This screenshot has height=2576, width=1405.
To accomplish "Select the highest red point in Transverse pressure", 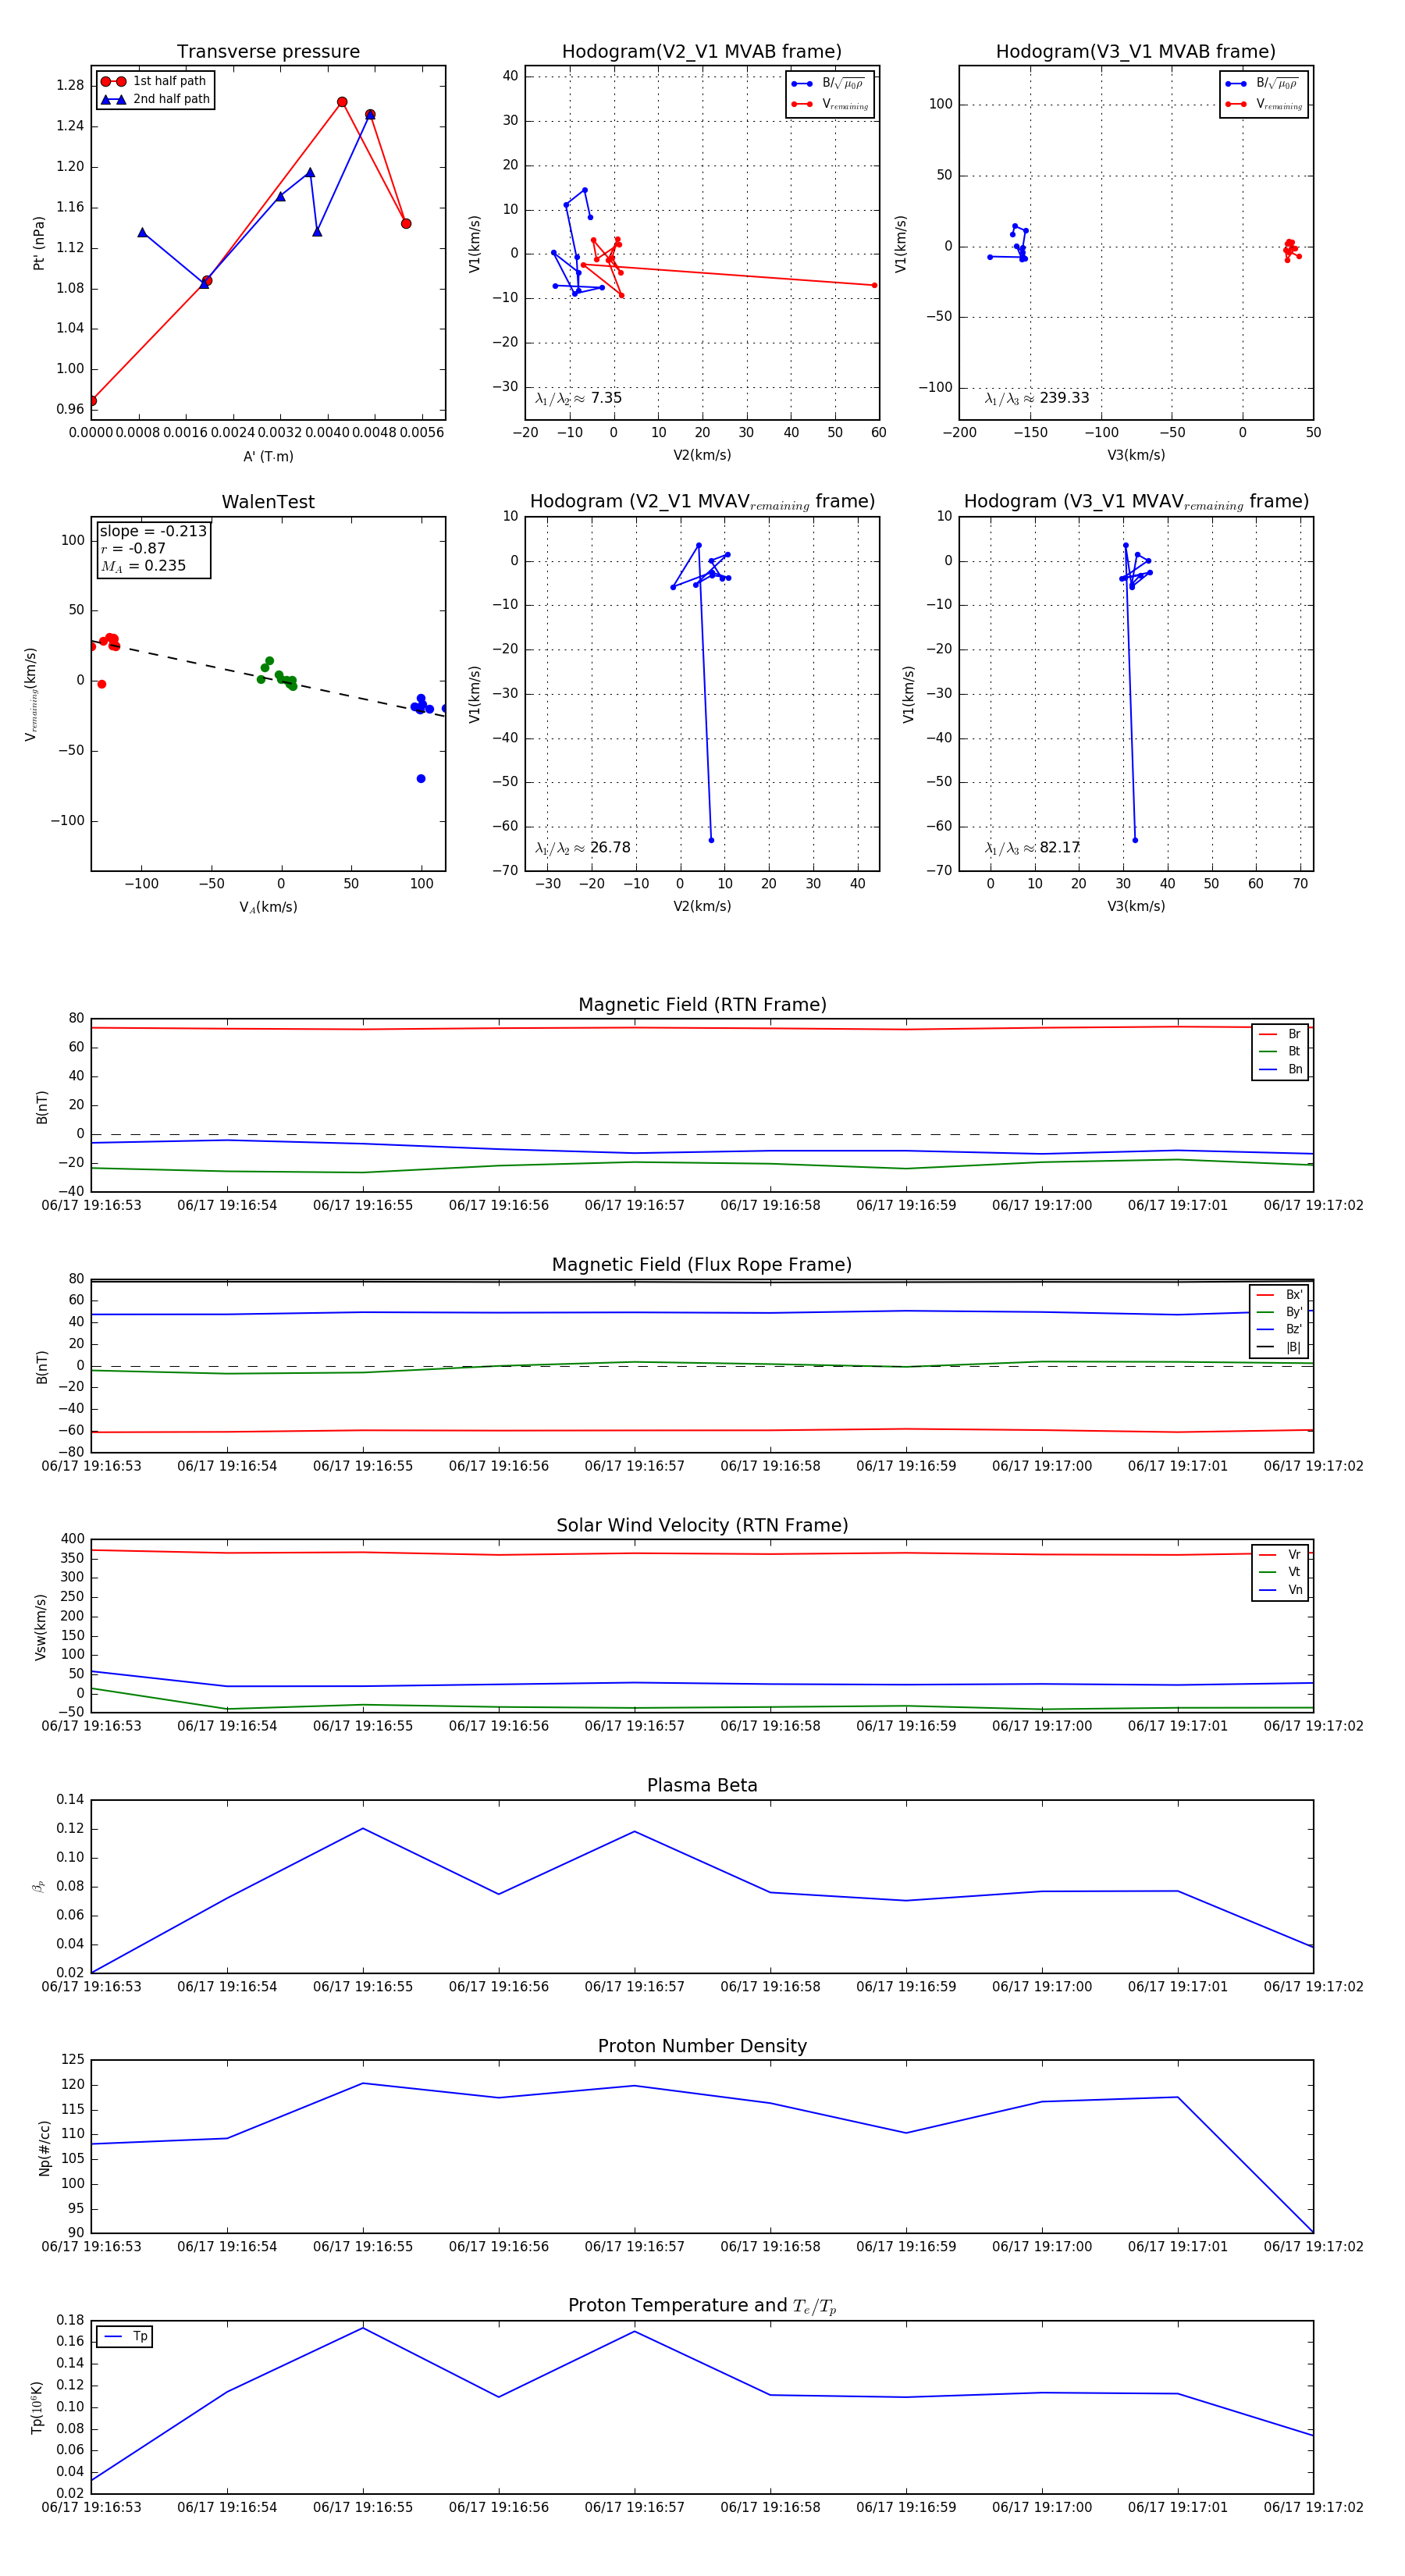I will [342, 102].
